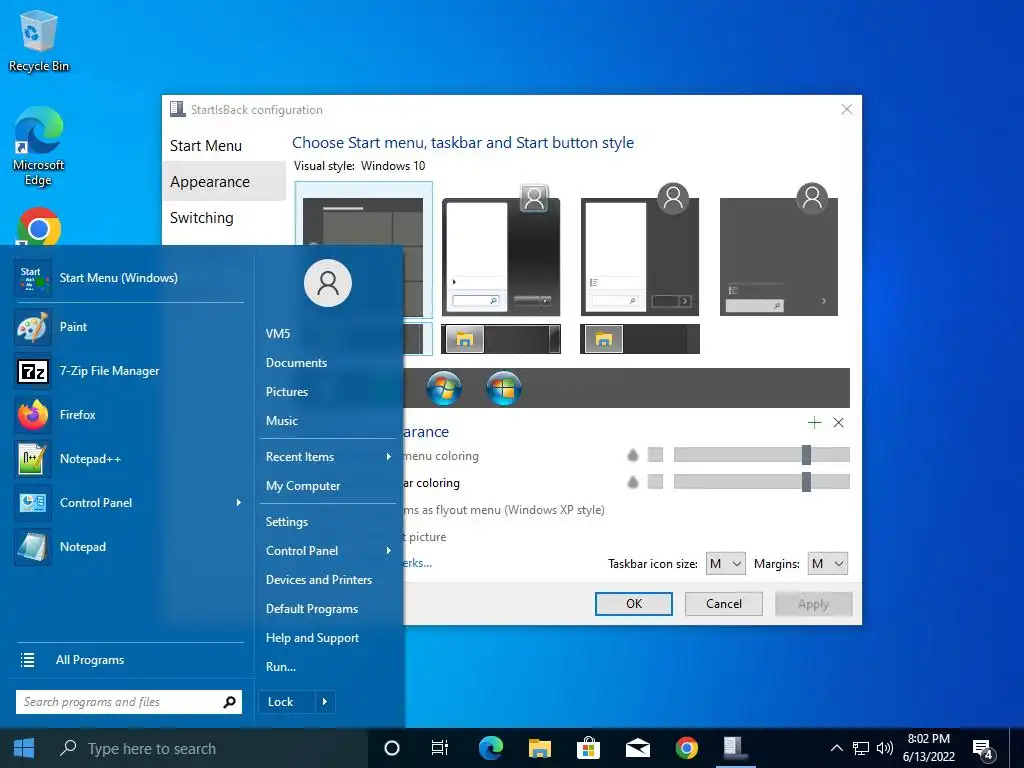Click the Apply button
The height and width of the screenshot is (768, 1024).
813,604
